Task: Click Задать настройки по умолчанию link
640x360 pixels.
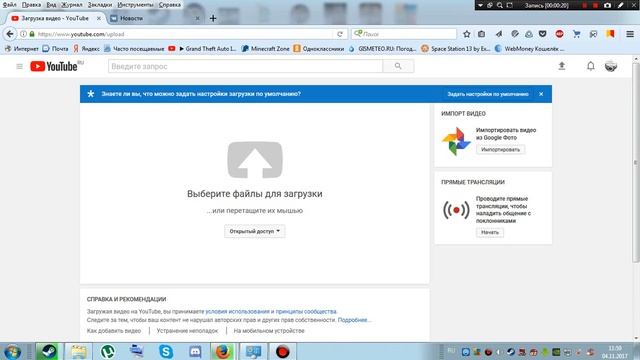Action: point(488,94)
